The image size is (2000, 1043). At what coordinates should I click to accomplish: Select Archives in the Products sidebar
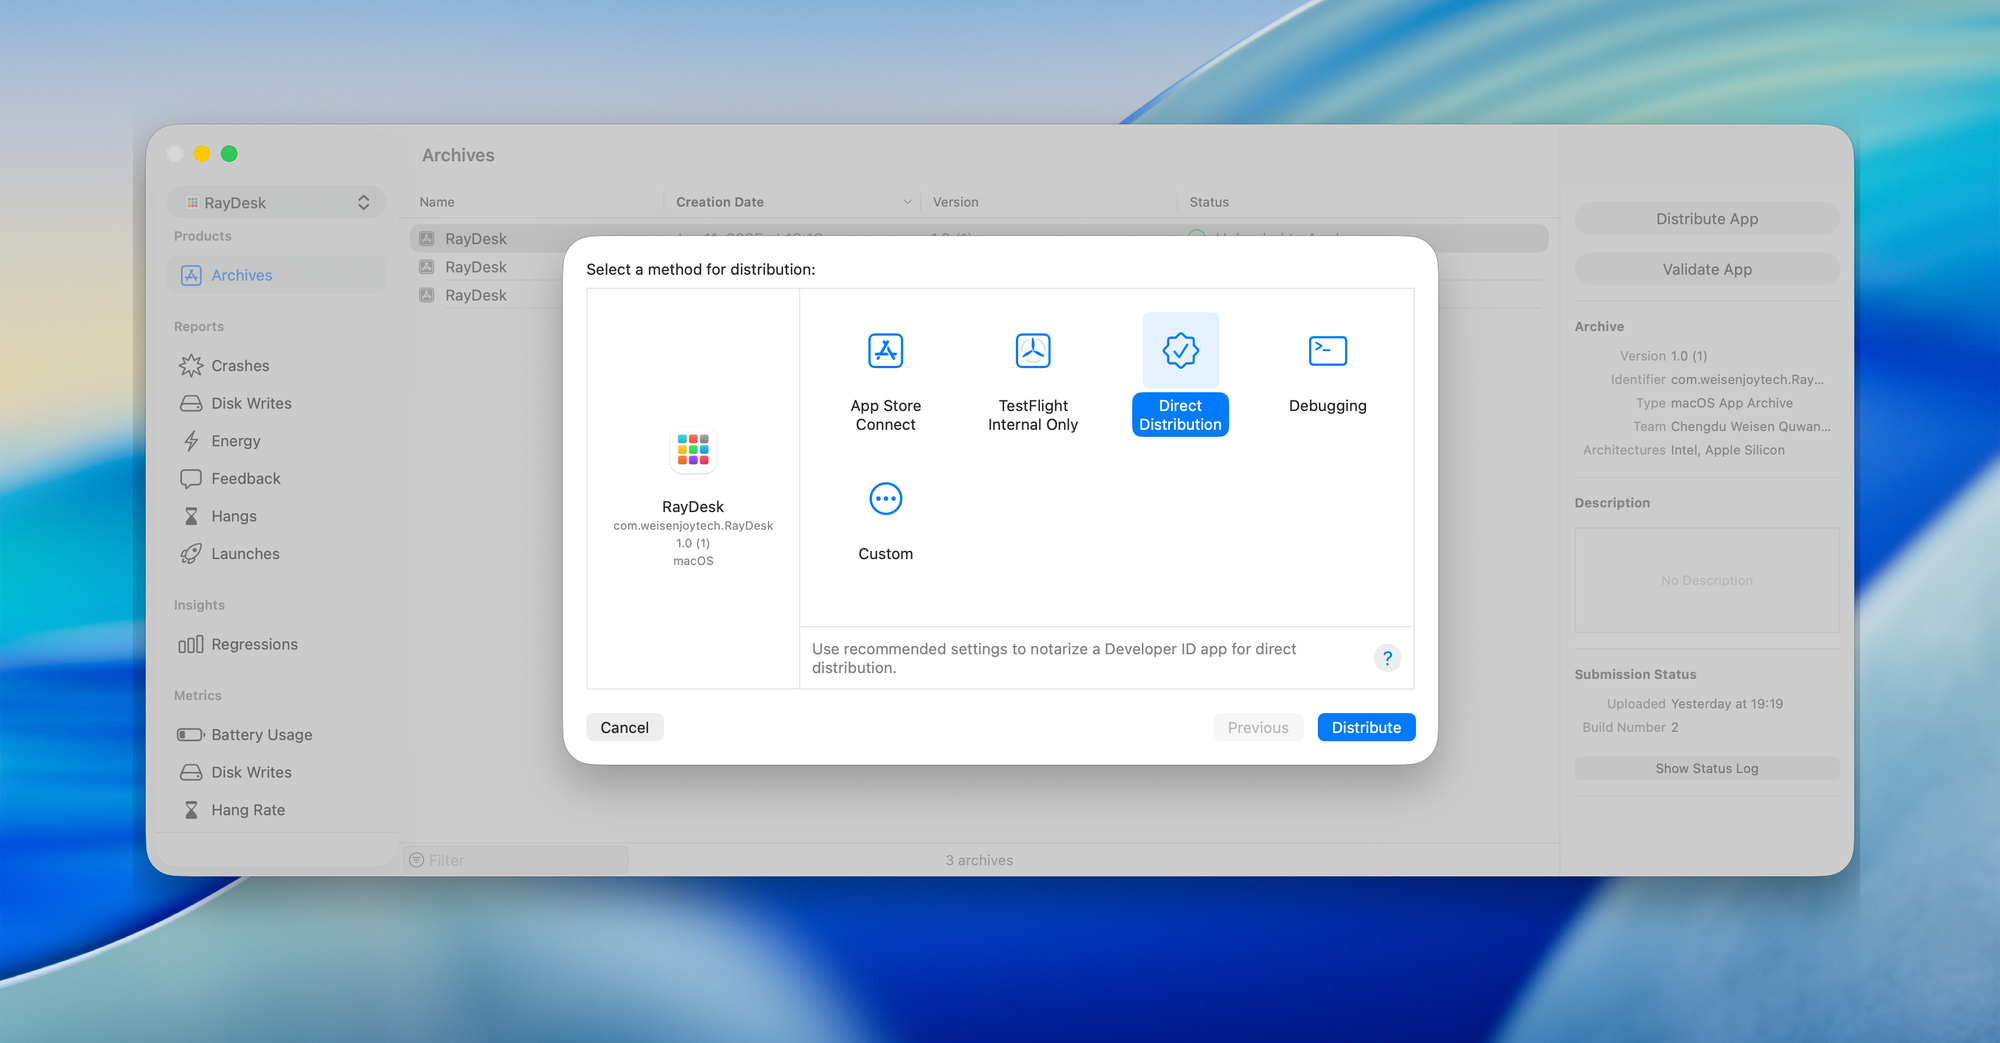pyautogui.click(x=242, y=276)
